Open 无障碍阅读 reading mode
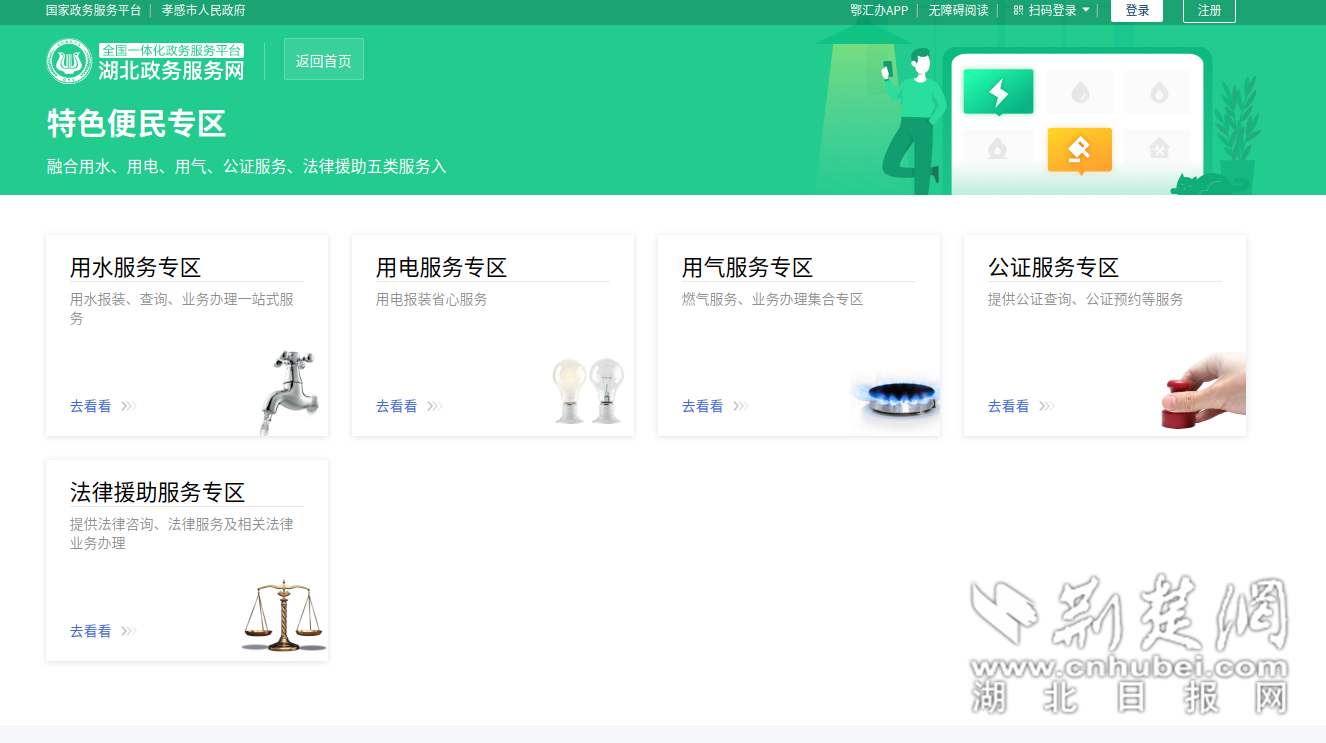This screenshot has height=743, width=1326. pyautogui.click(x=958, y=11)
